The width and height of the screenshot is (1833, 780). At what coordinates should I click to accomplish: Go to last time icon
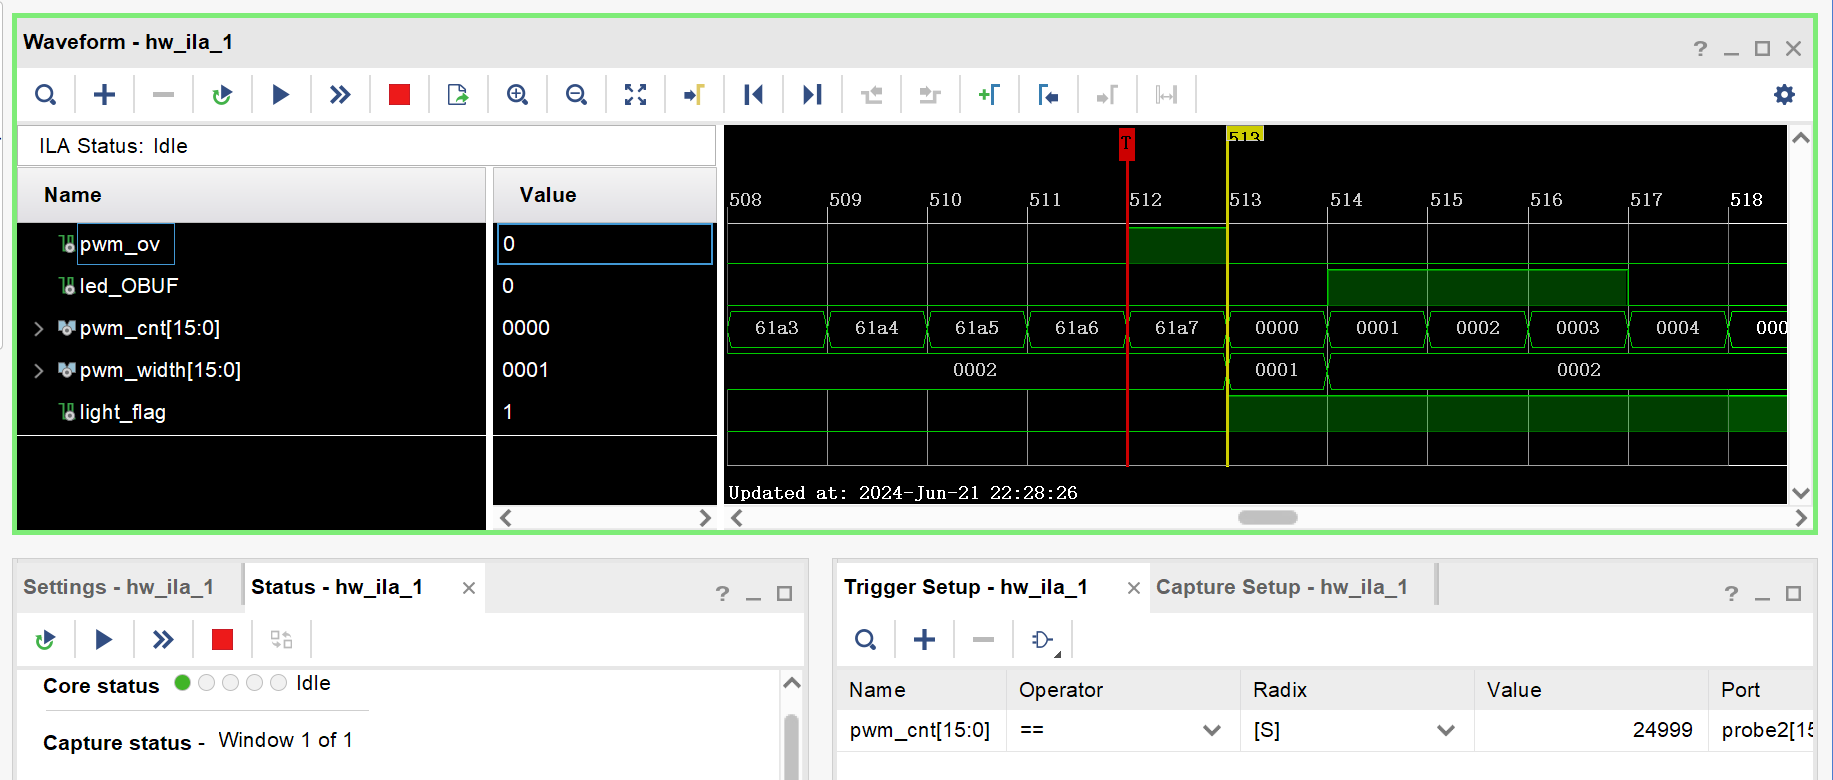812,95
